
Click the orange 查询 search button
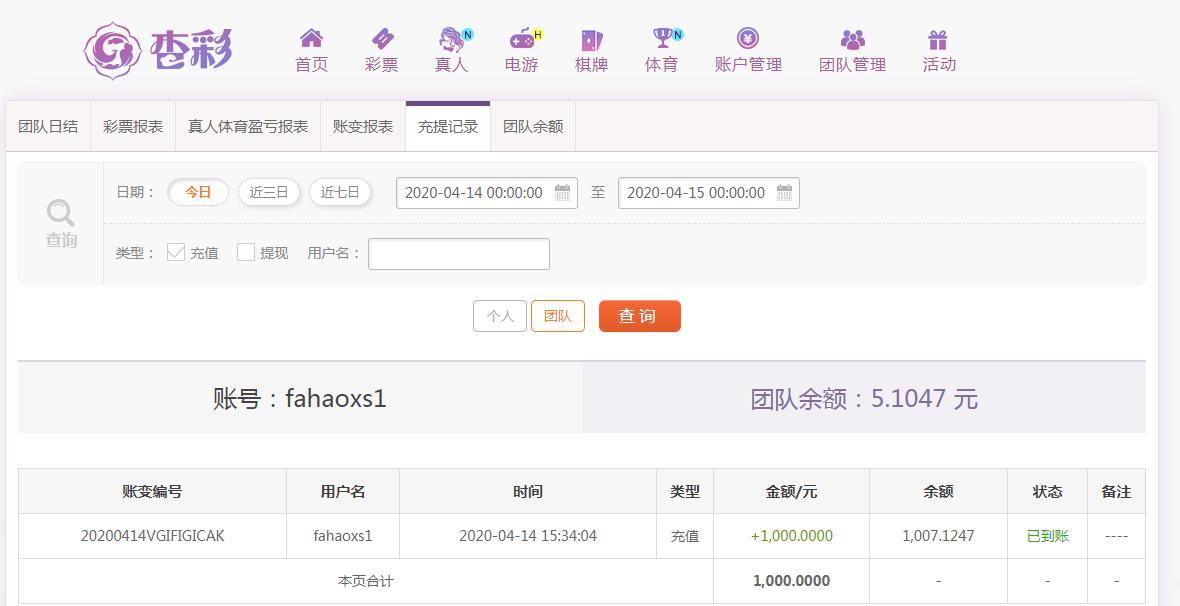point(639,315)
